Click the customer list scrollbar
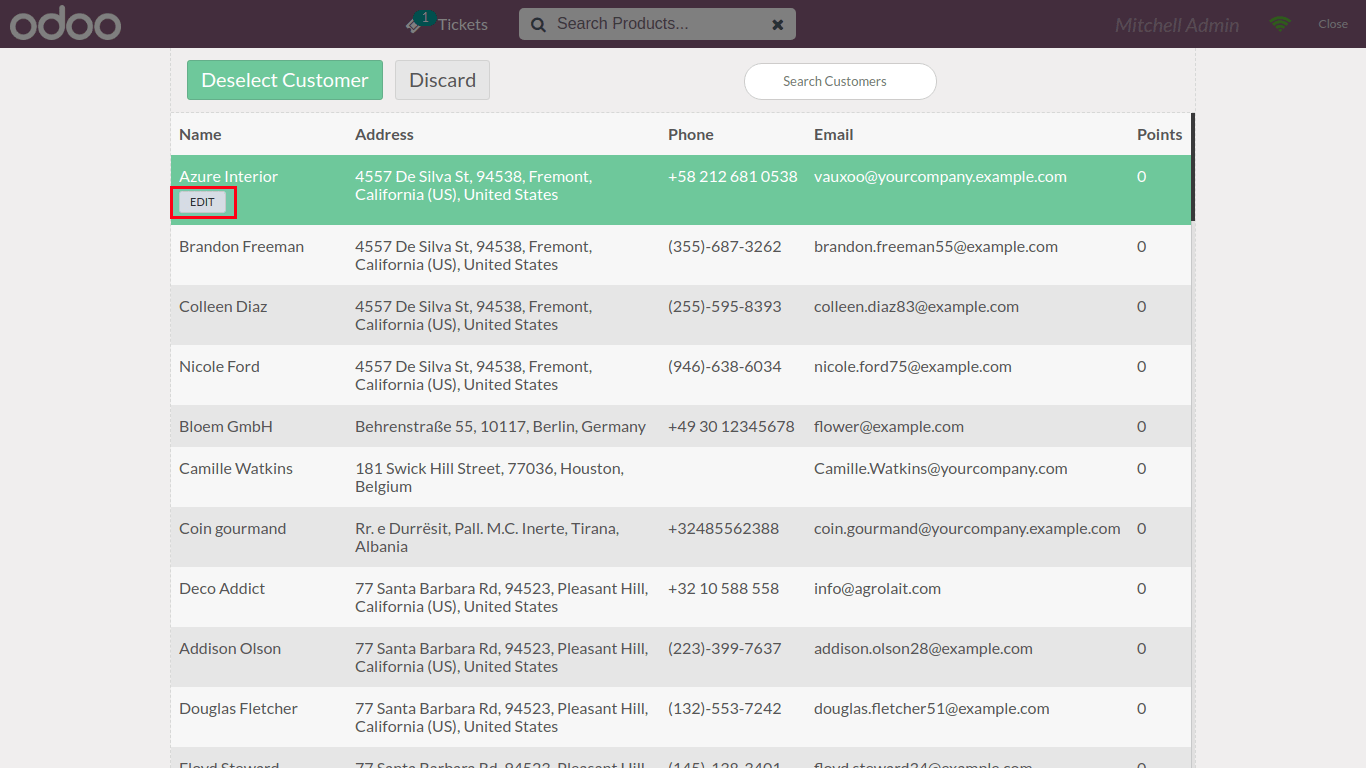 click(1193, 167)
